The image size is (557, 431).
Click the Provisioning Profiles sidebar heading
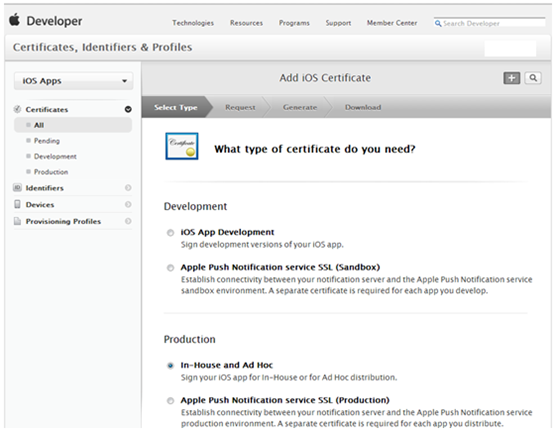coord(63,221)
